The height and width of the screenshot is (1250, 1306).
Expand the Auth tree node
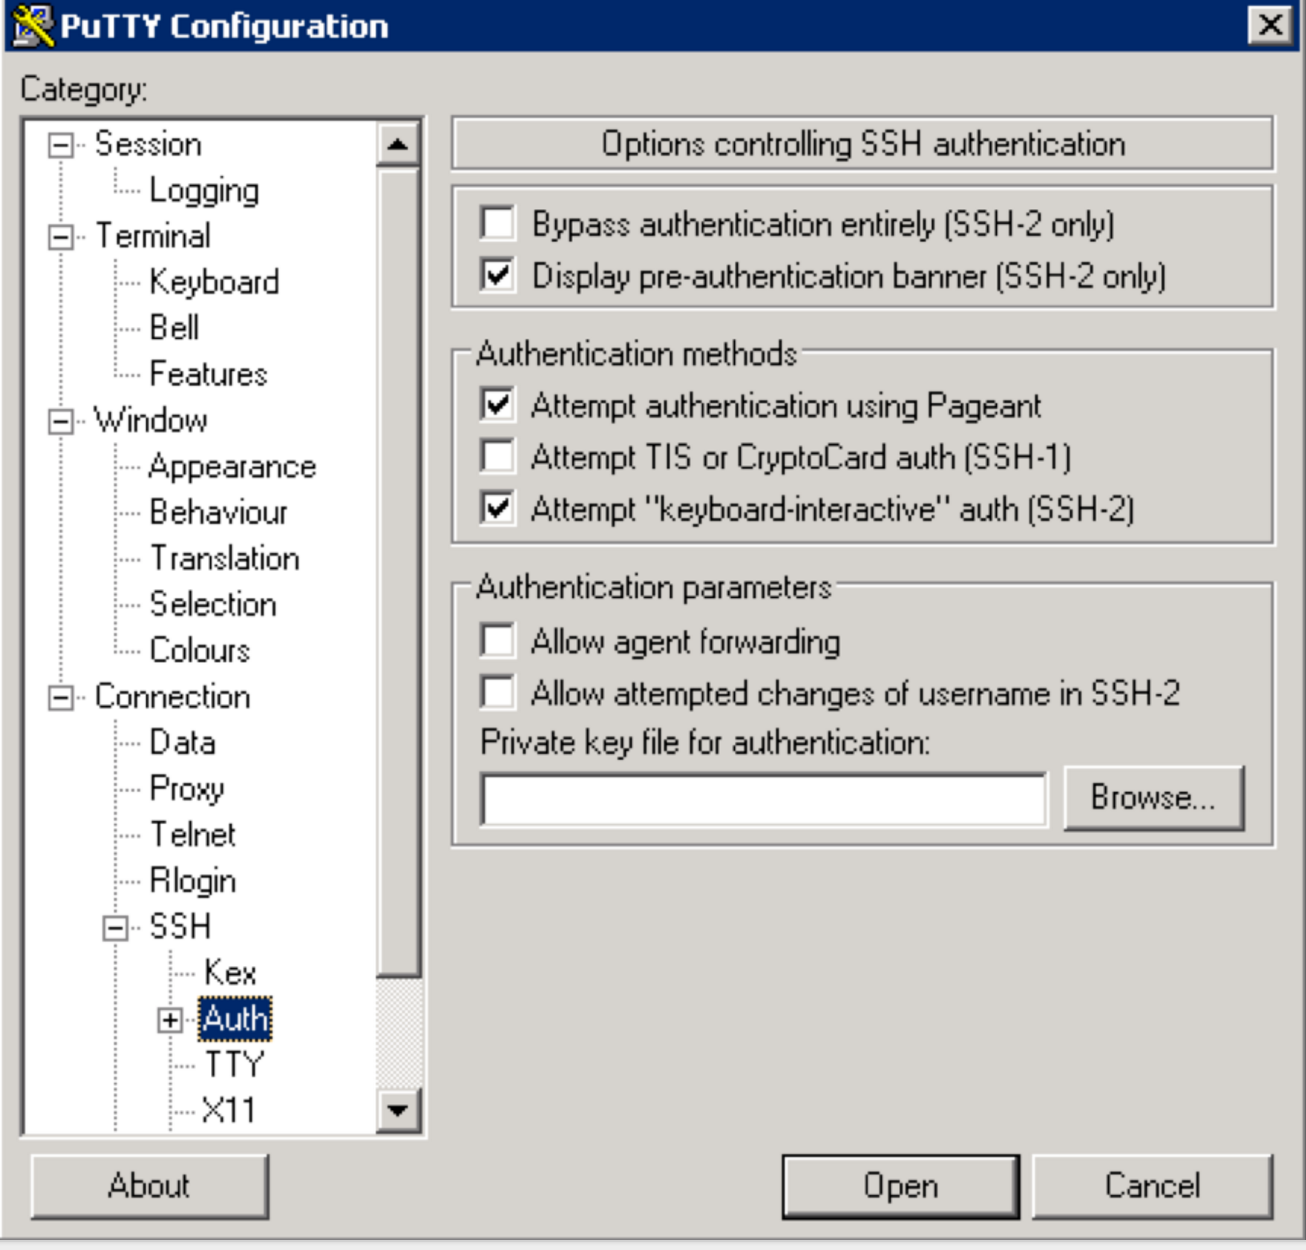(170, 1020)
